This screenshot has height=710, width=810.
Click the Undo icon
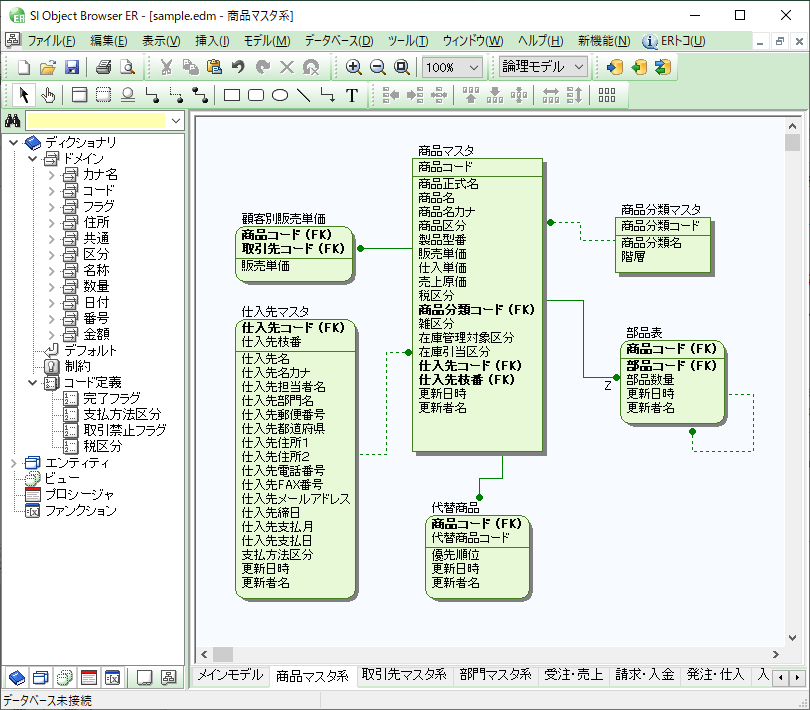click(x=237, y=69)
